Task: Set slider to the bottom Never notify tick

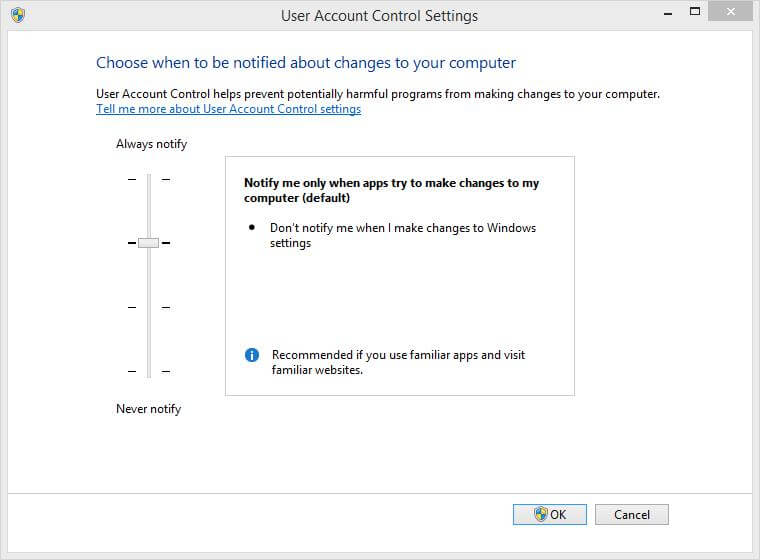Action: (149, 371)
